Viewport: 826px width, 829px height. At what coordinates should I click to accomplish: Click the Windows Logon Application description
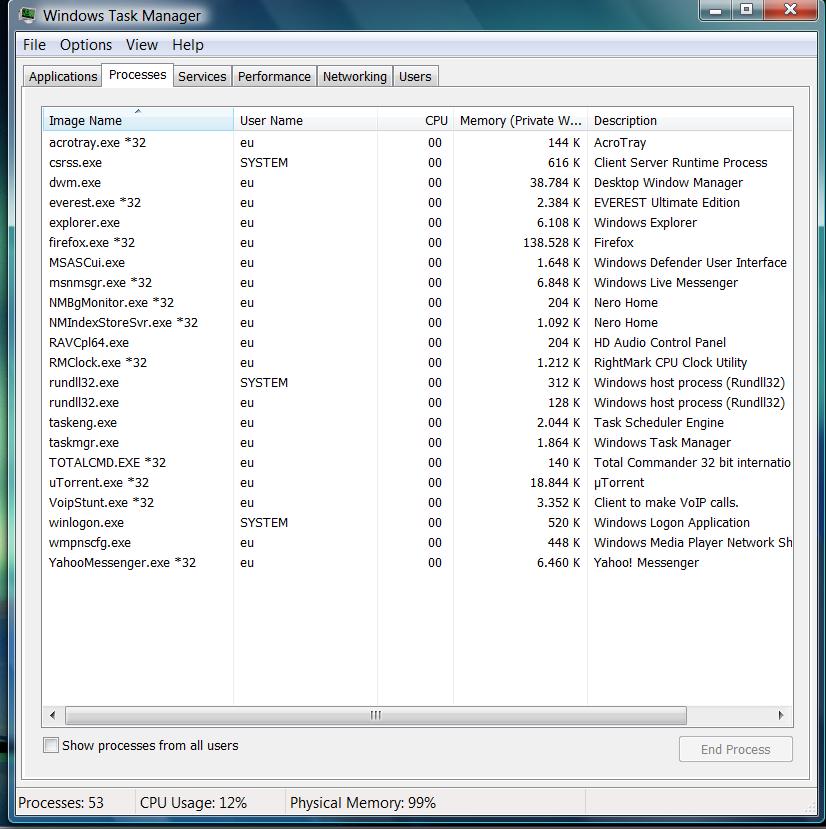(672, 523)
